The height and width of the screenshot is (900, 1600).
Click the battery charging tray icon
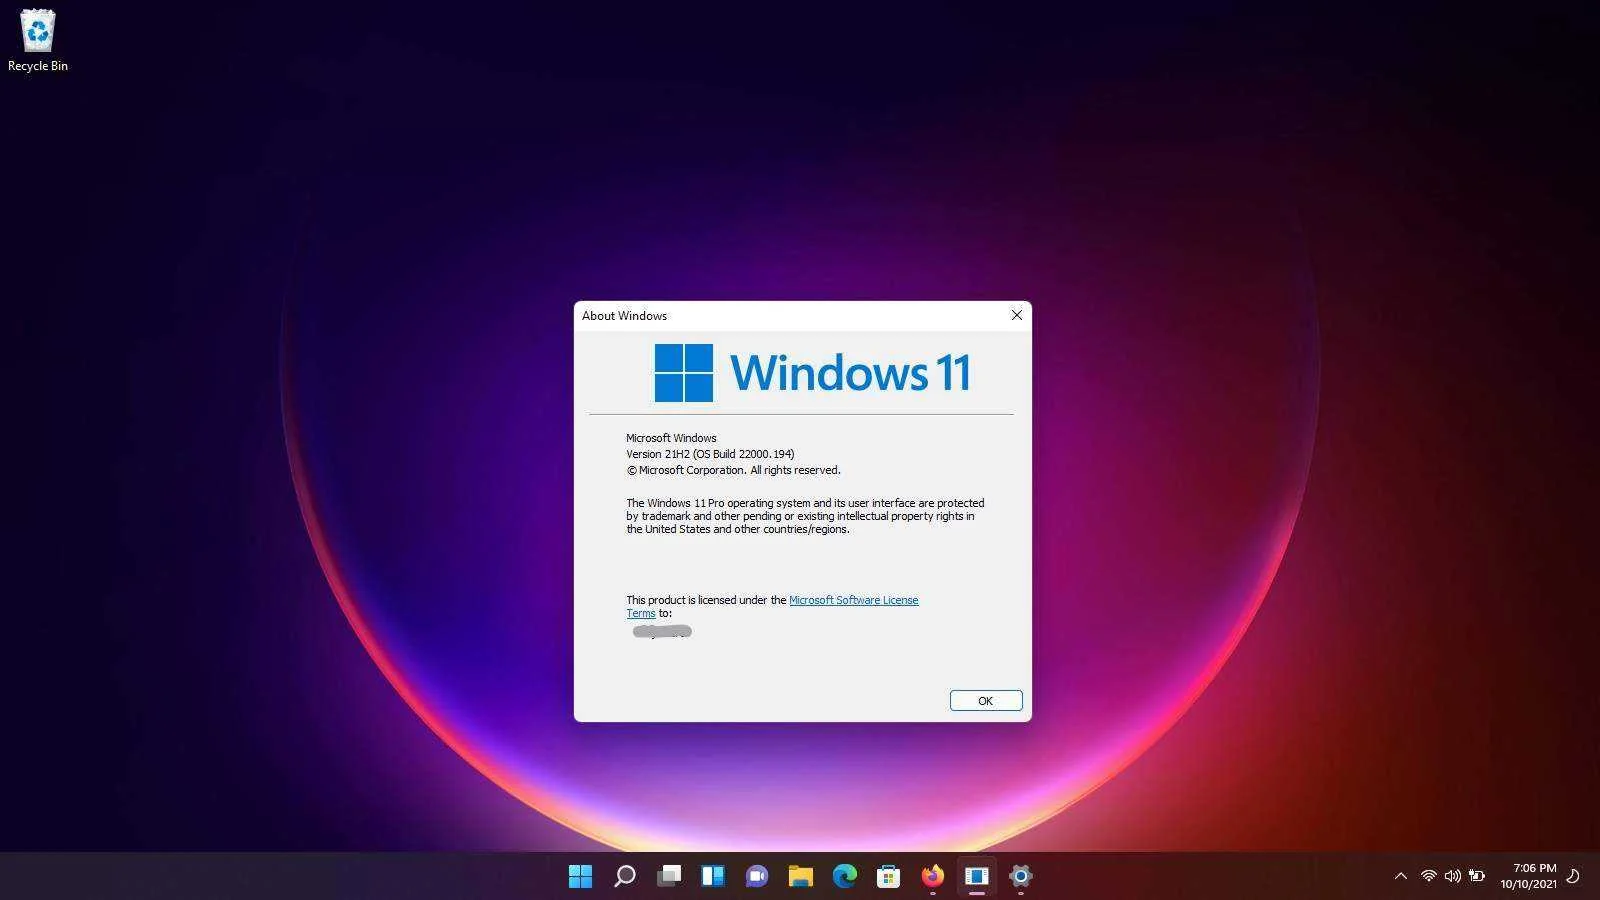[1477, 876]
